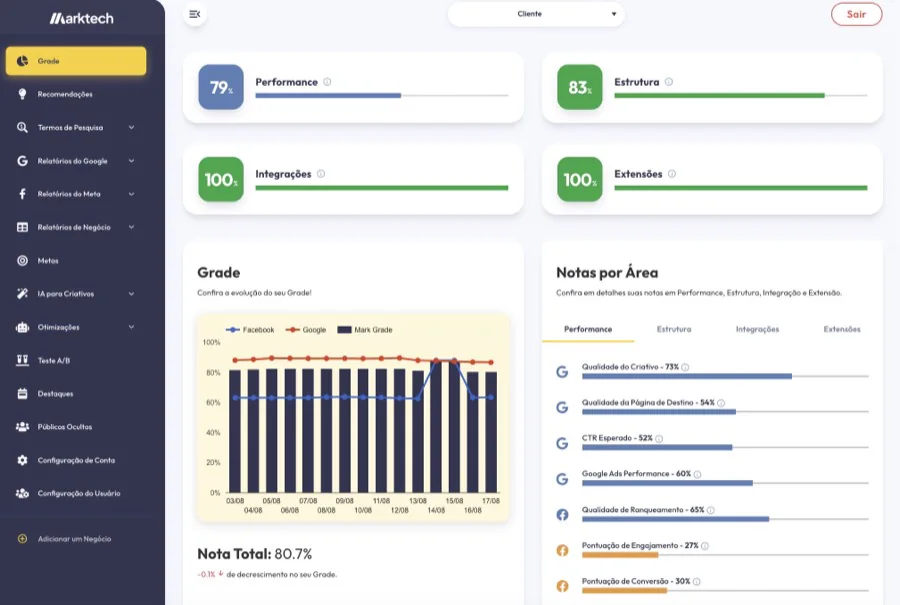Image resolution: width=900 pixels, height=605 pixels.
Task: Click the Destaques calendar icon
Action: click(22, 394)
